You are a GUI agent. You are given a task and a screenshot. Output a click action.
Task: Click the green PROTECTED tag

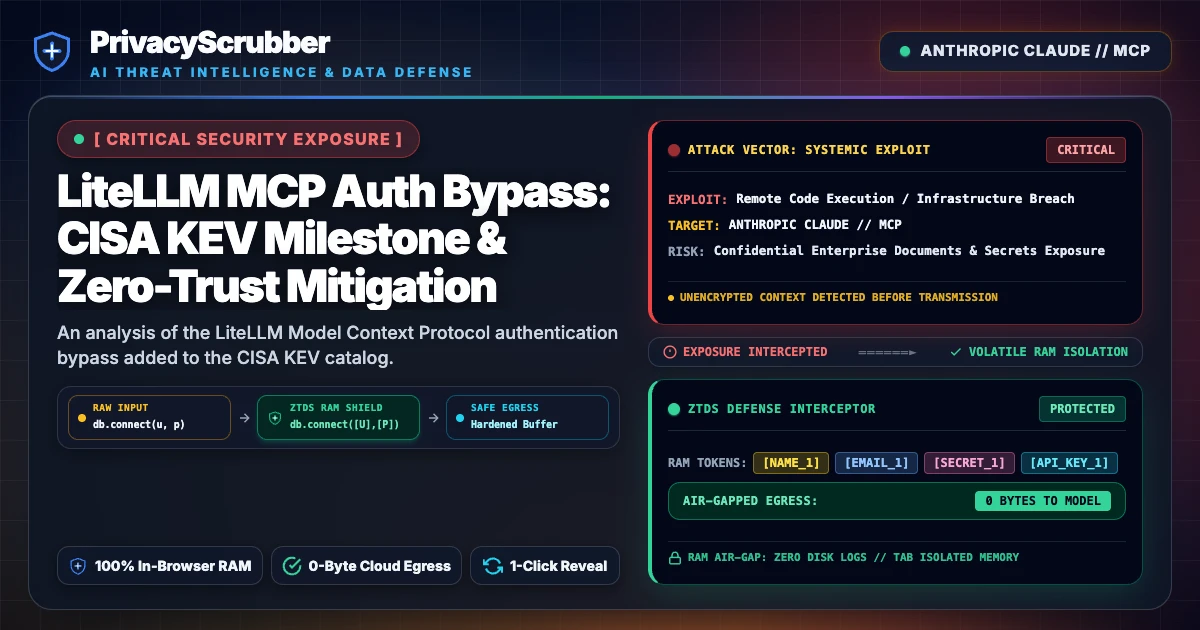click(x=1082, y=408)
